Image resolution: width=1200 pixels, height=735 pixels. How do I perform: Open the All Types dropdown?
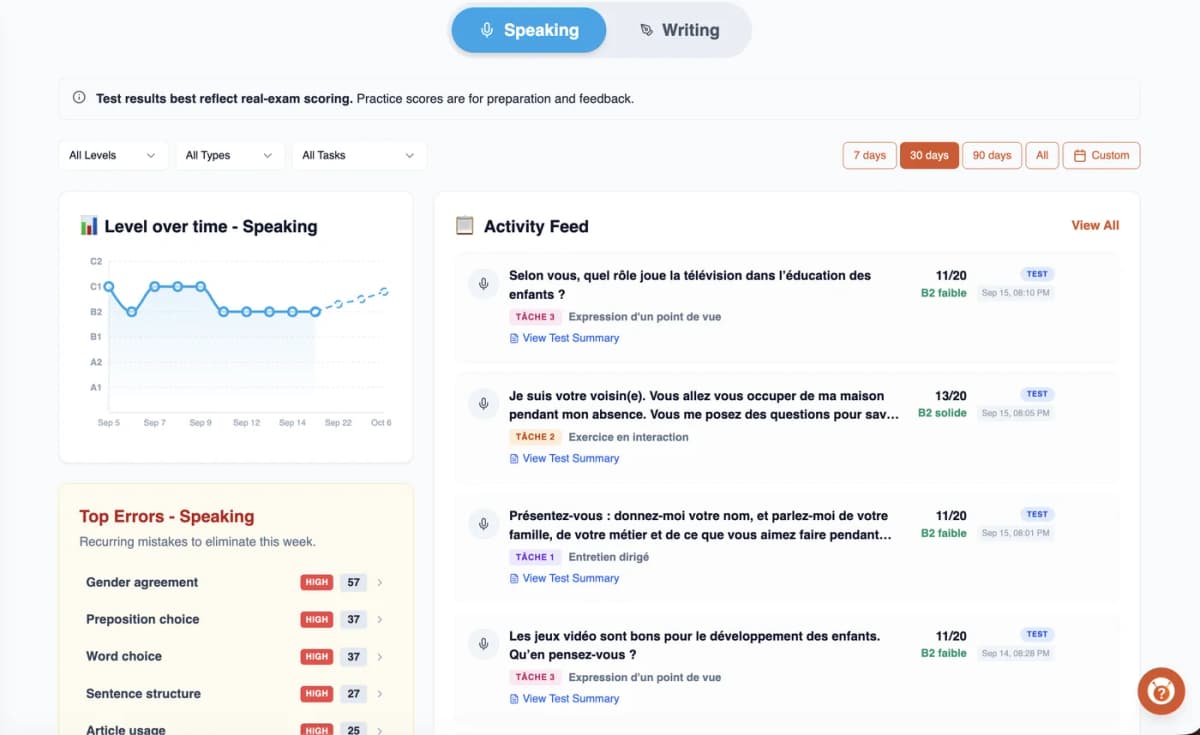(x=229, y=155)
